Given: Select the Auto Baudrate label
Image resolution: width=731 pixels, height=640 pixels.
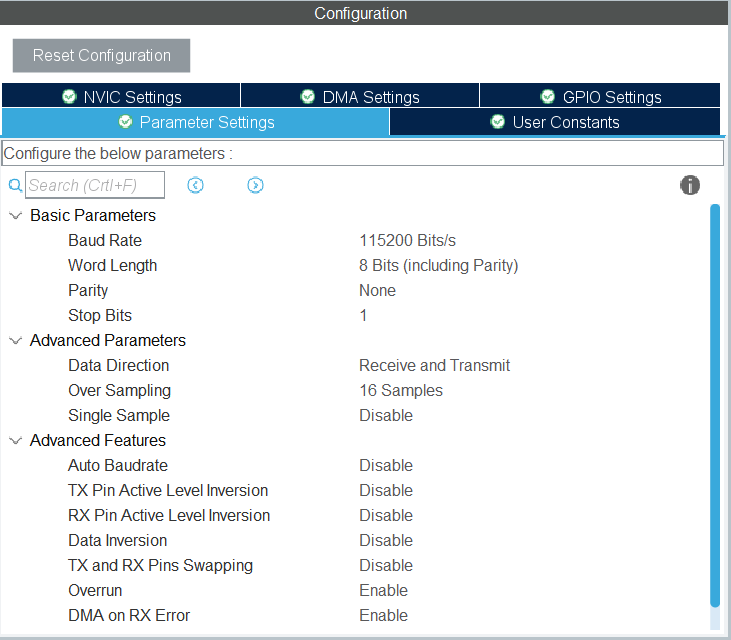Looking at the screenshot, I should [x=118, y=465].
